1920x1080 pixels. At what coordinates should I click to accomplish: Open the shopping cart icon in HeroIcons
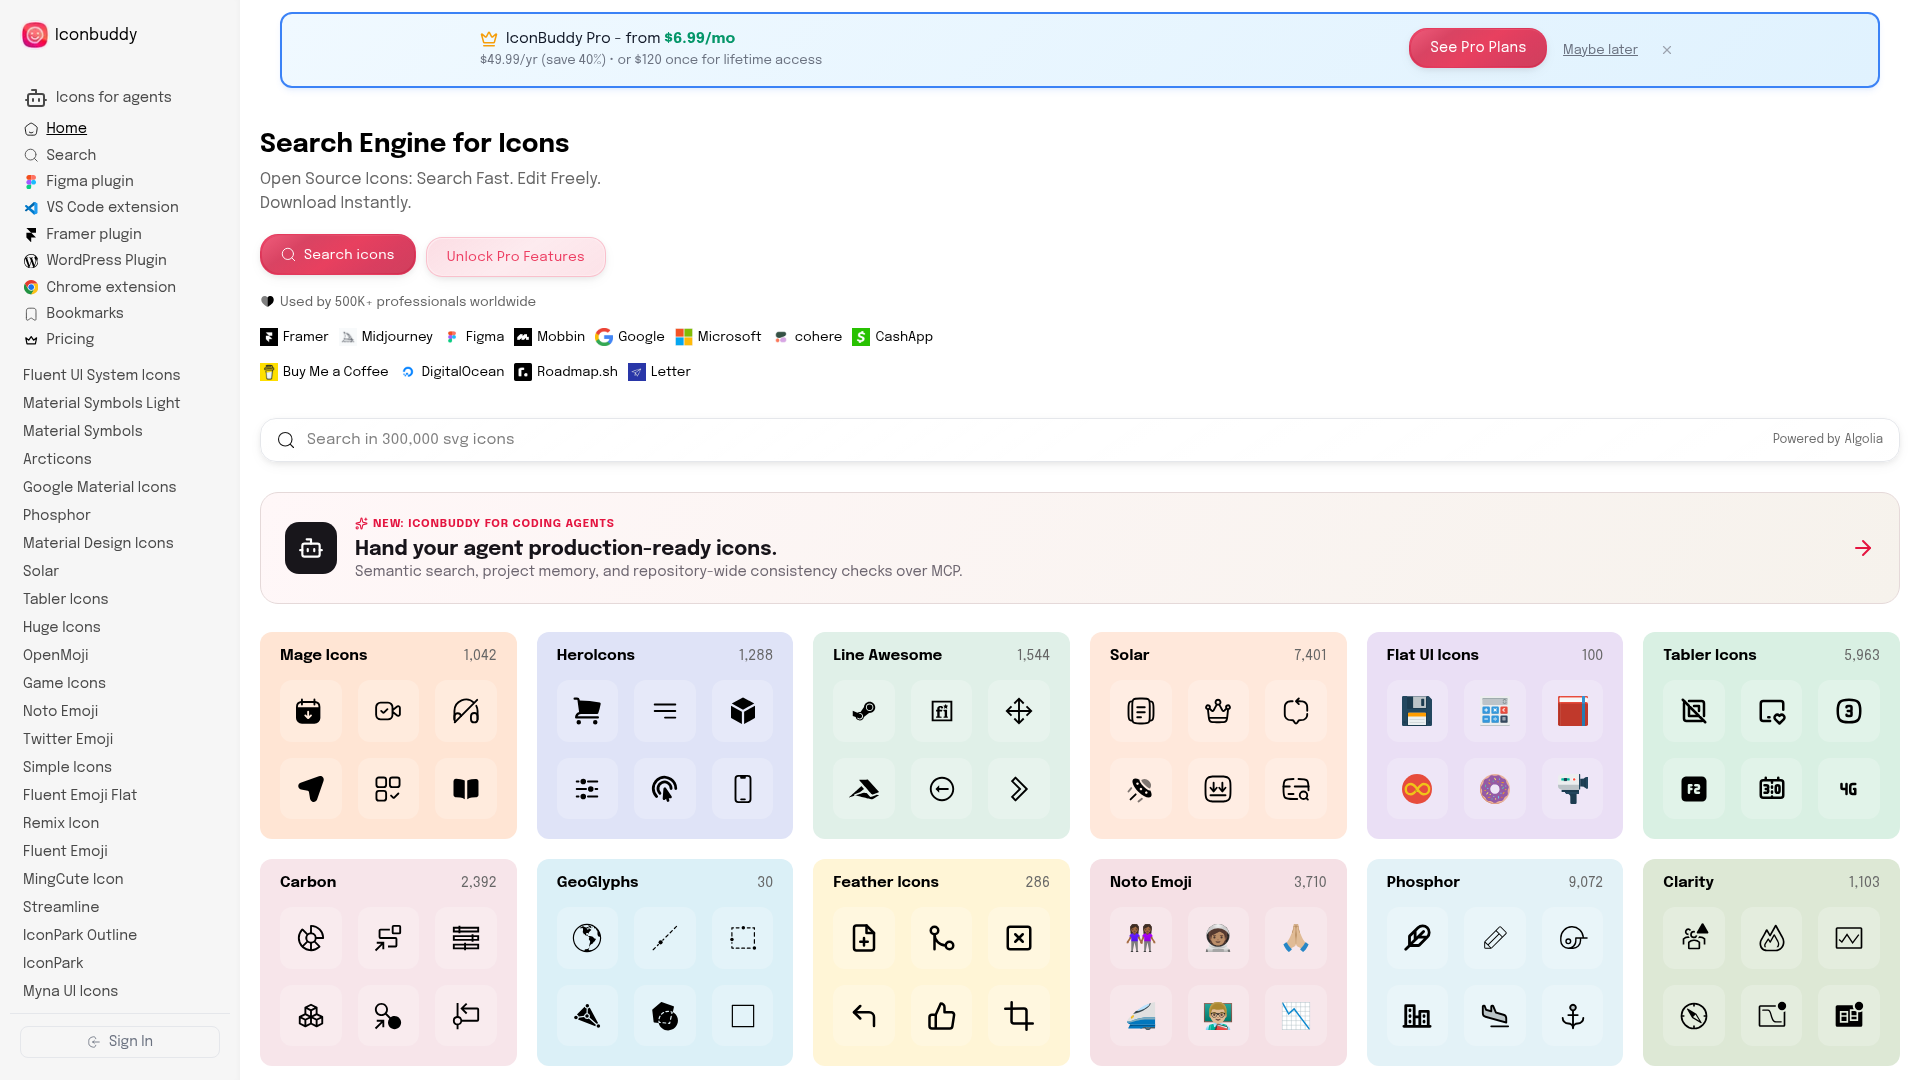587,711
